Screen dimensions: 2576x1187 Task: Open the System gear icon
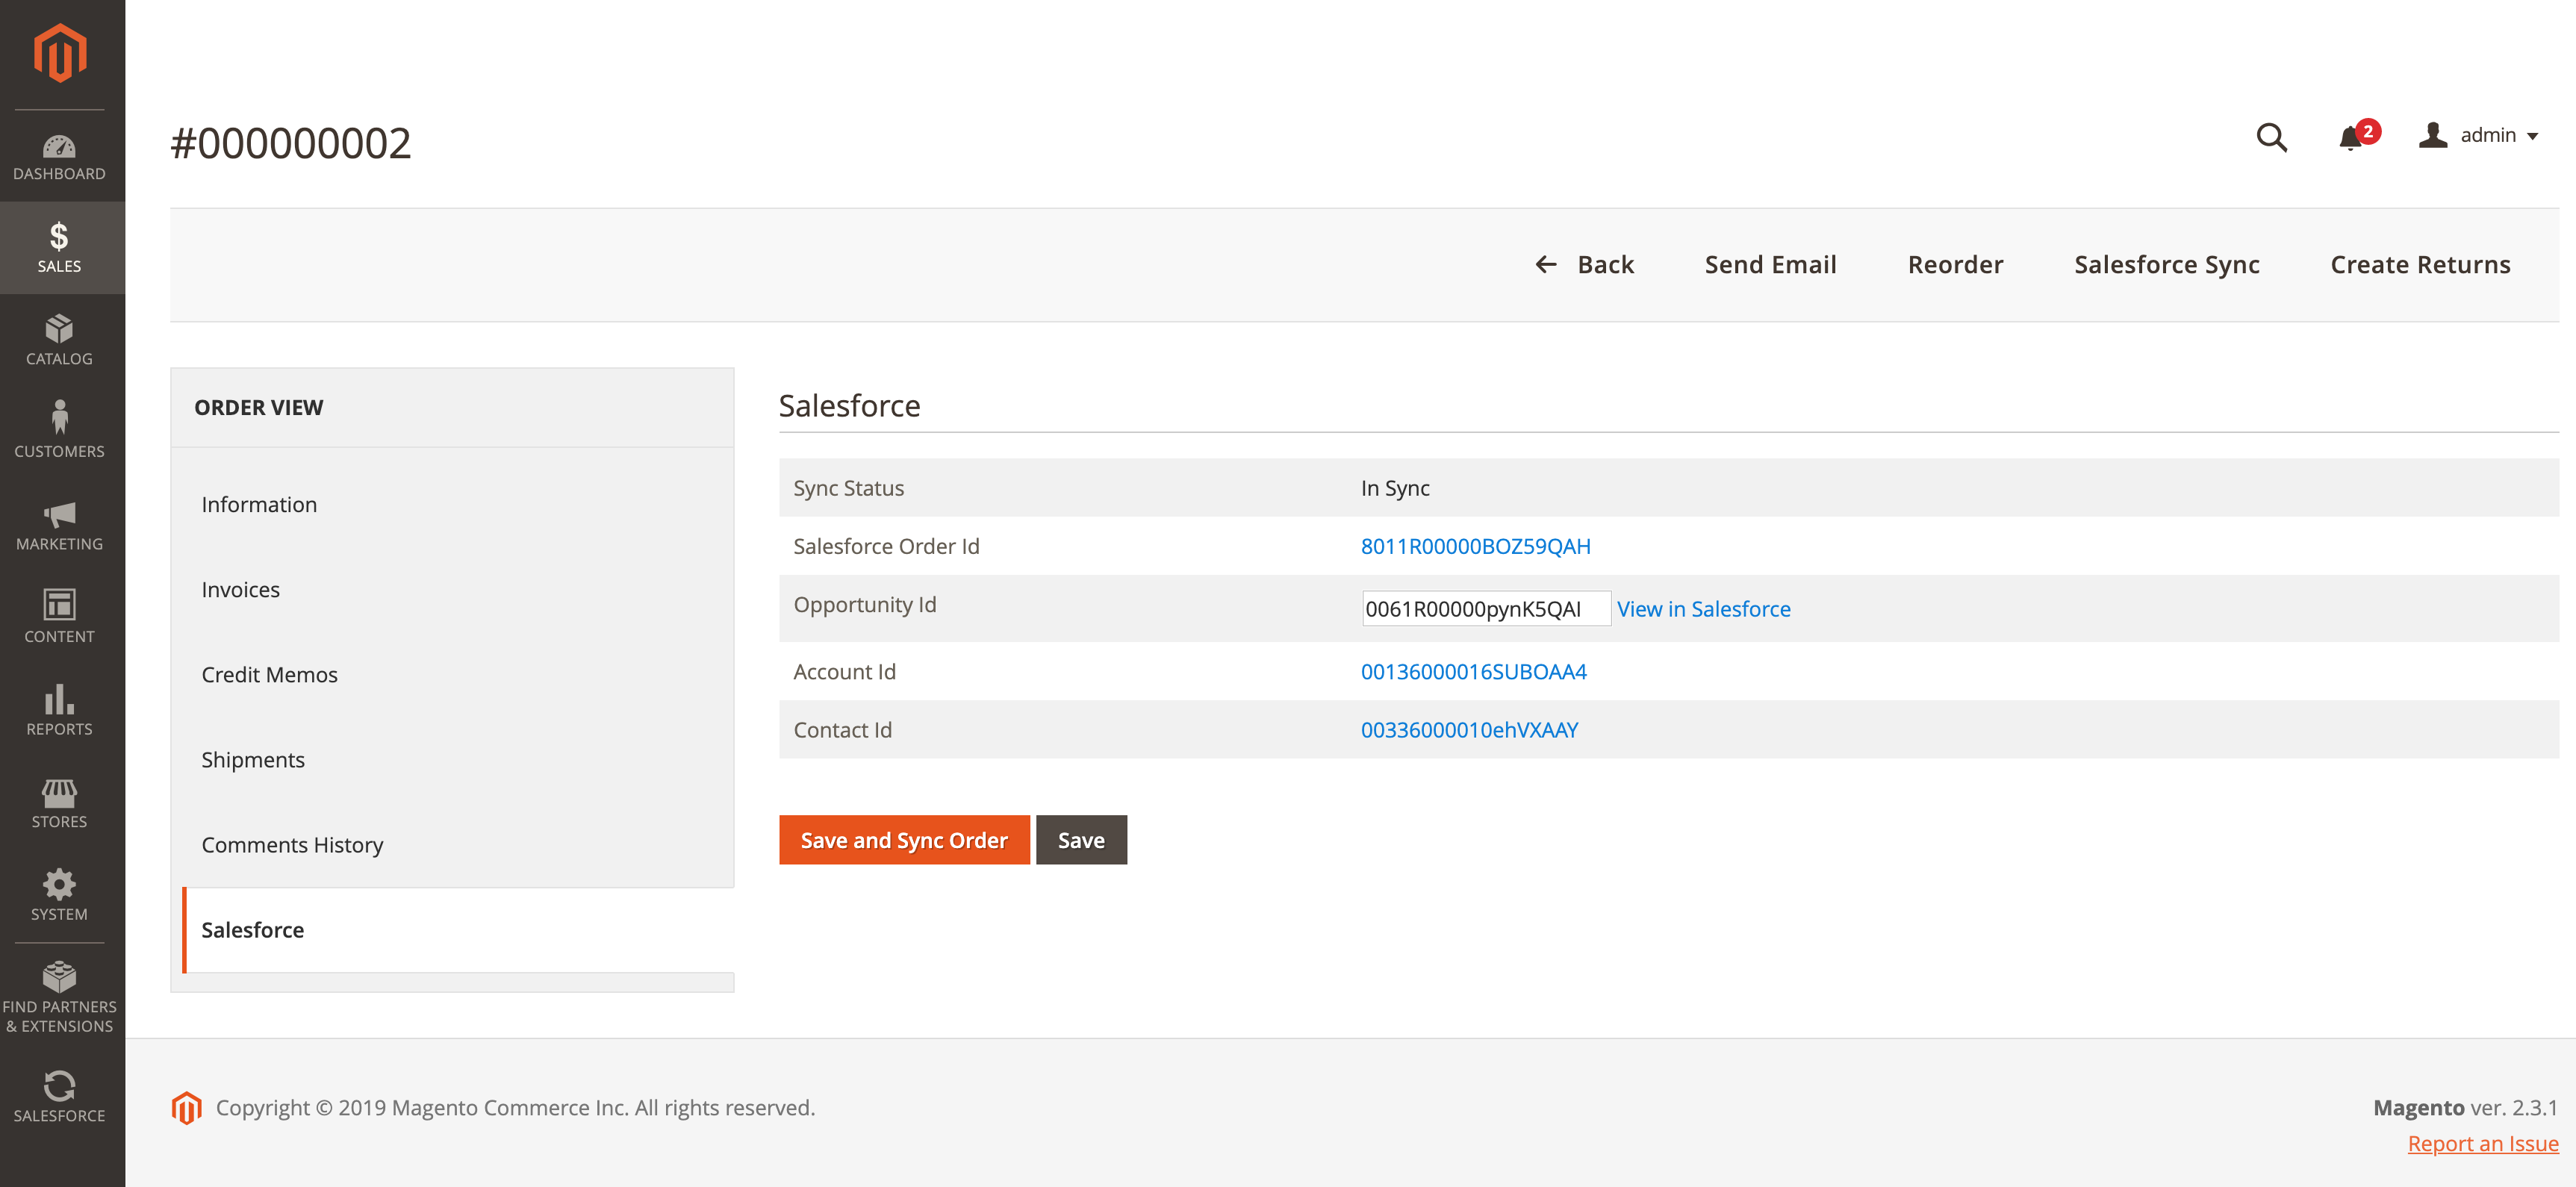click(x=59, y=884)
